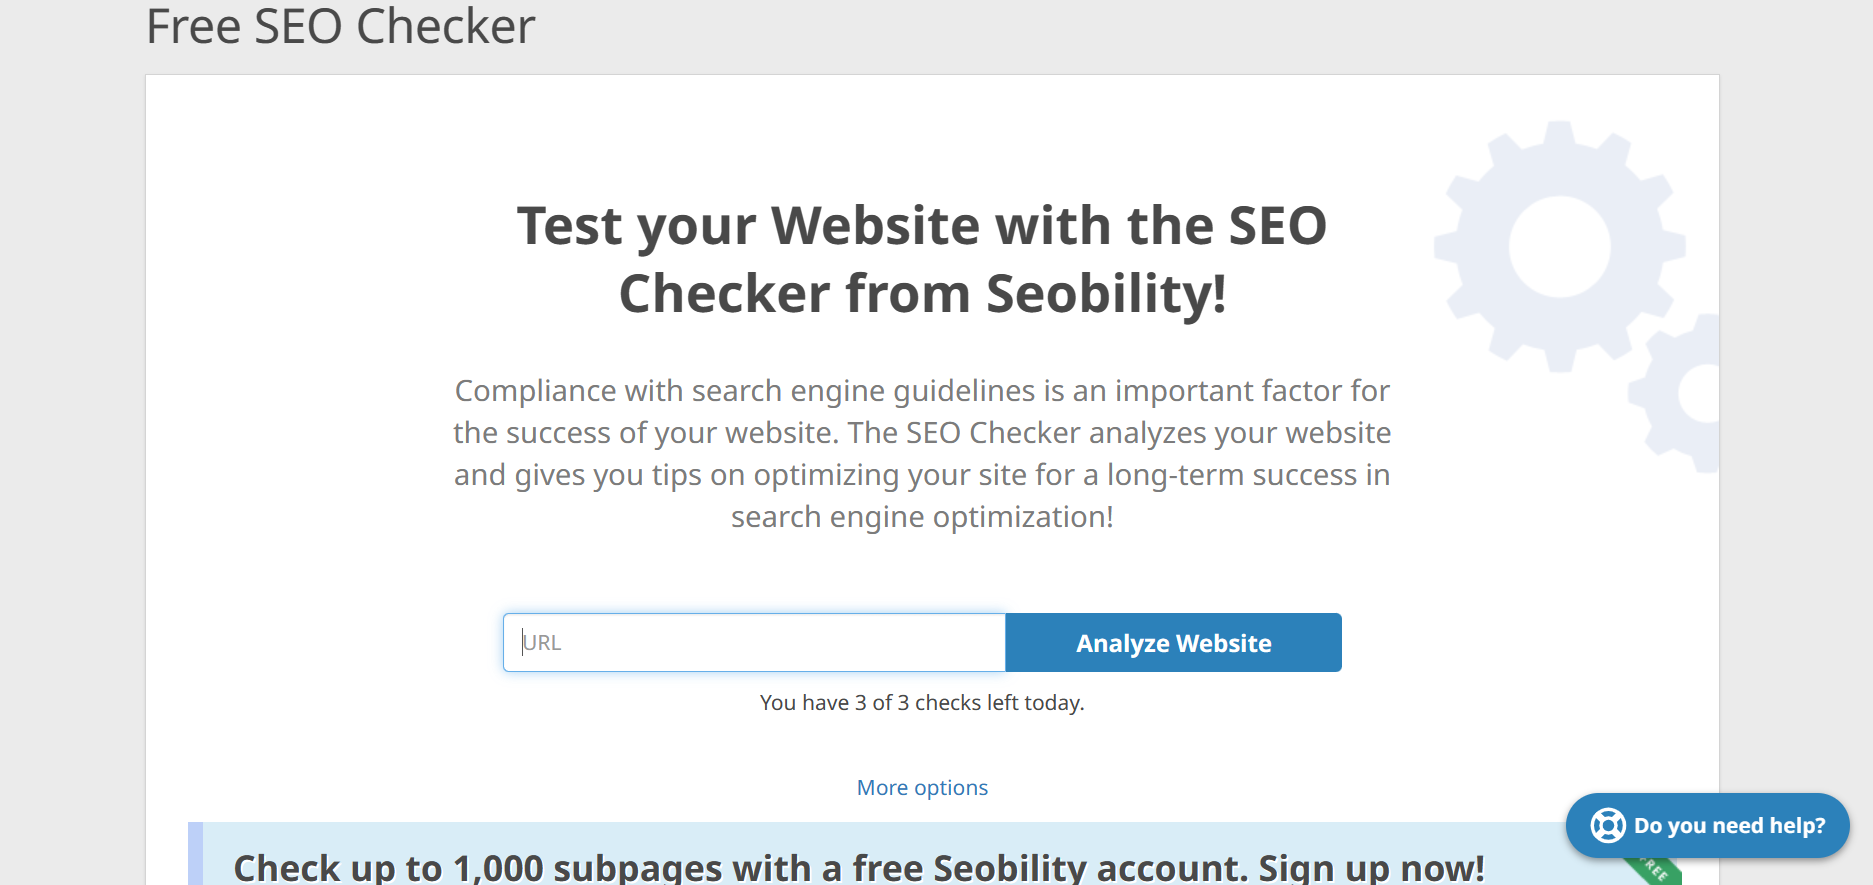The image size is (1873, 885).
Task: Click the Analyze Website button
Action: (1173, 642)
